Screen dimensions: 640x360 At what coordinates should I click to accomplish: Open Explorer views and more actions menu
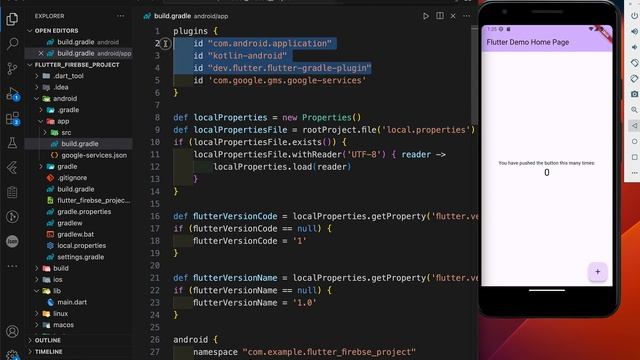tap(120, 16)
